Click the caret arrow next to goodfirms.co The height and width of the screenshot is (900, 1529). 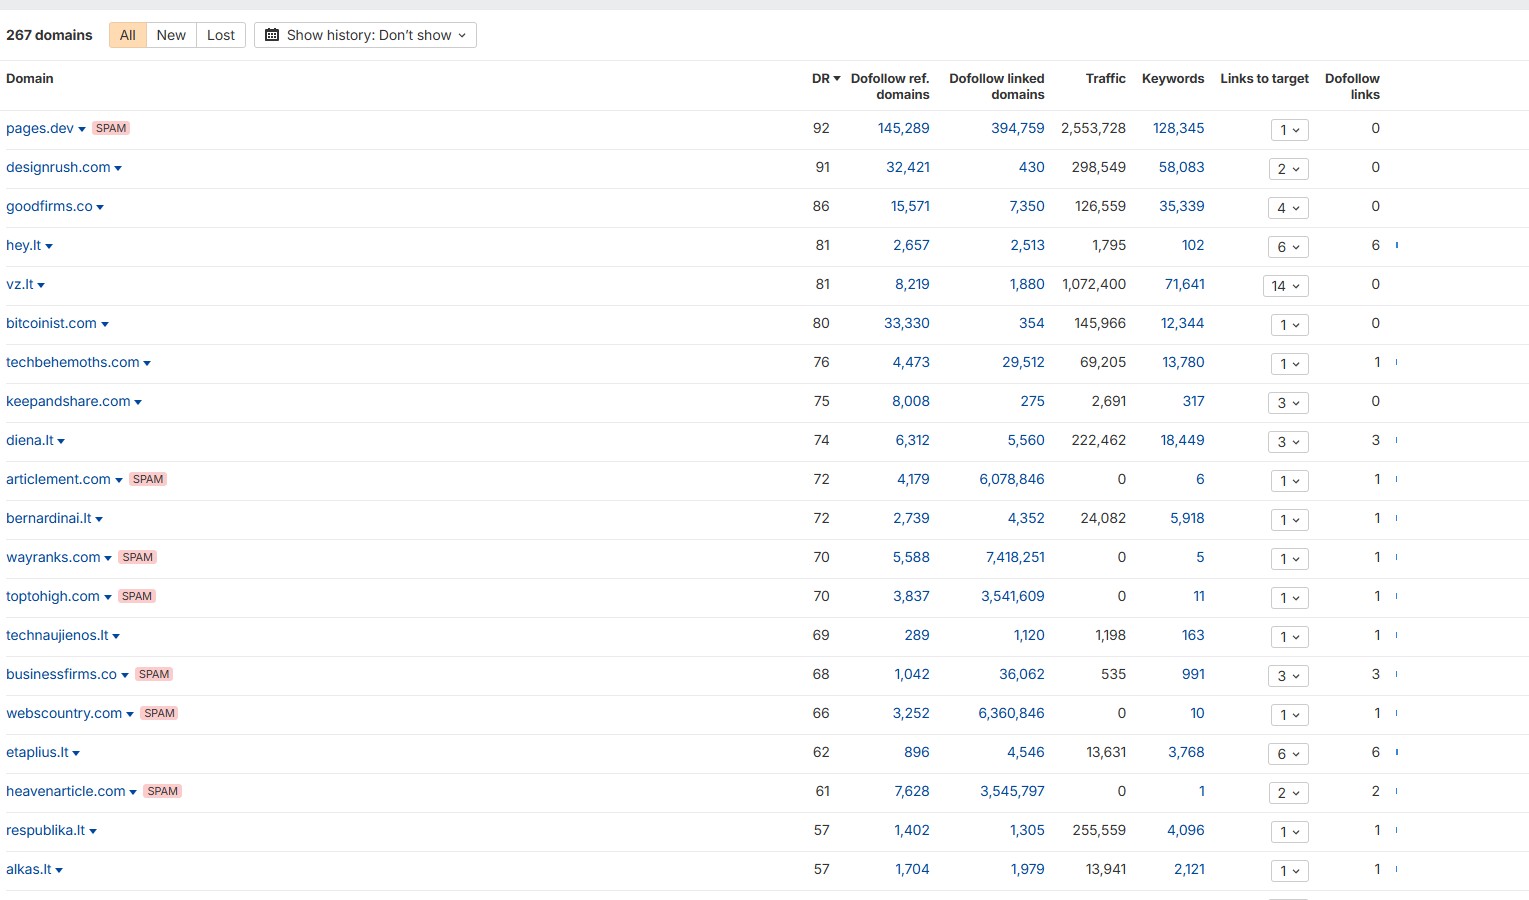coord(100,207)
